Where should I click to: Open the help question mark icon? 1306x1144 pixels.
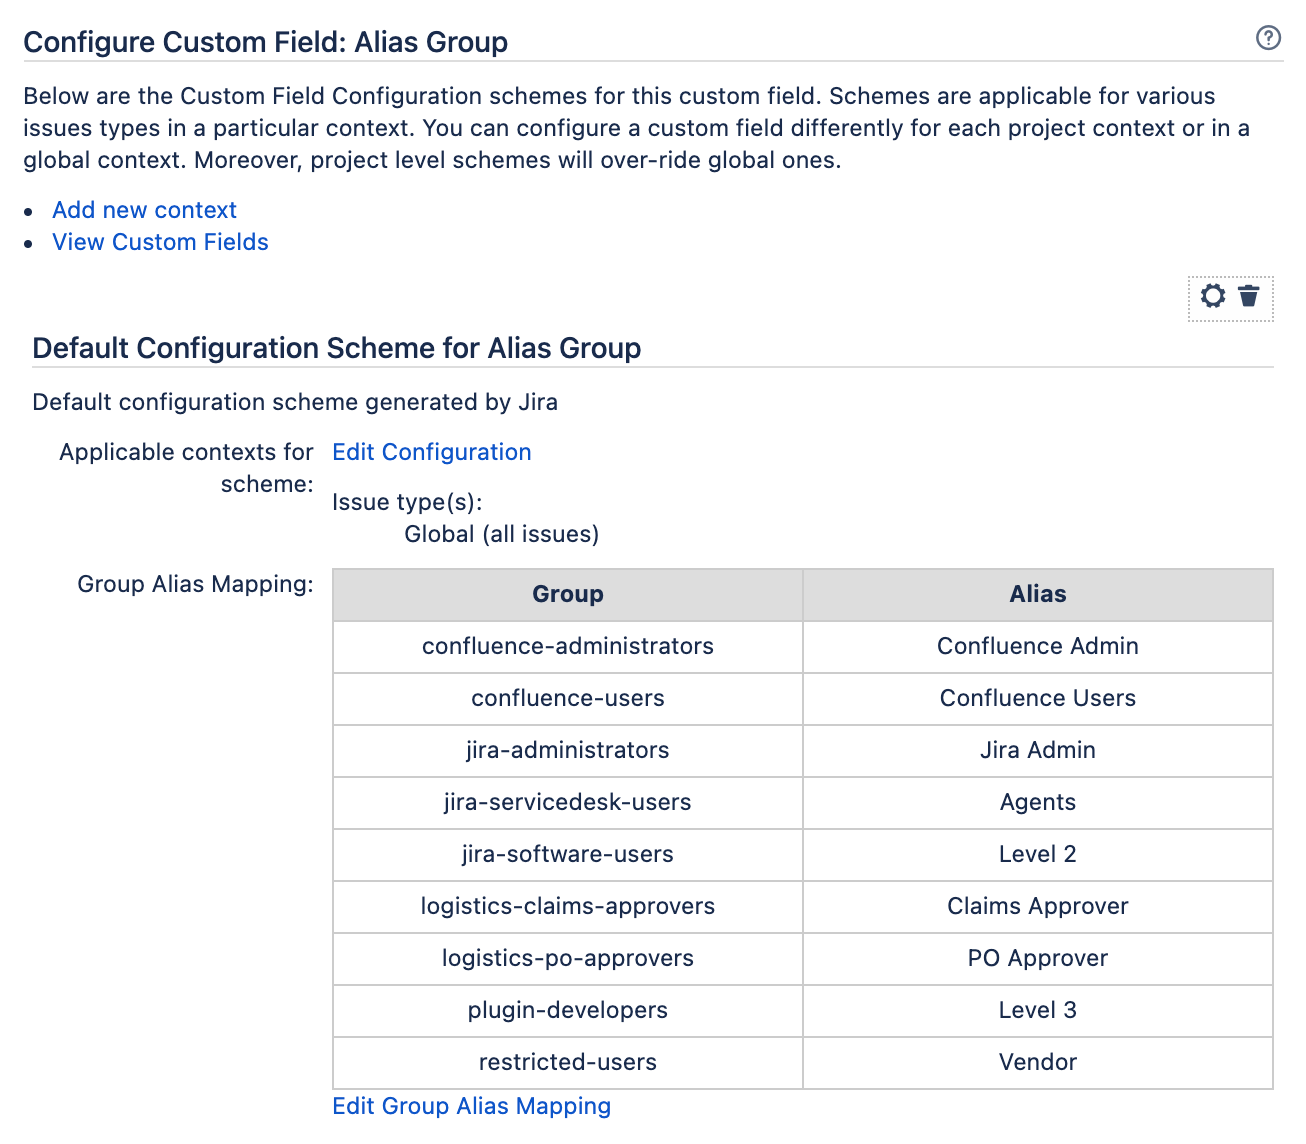tap(1268, 38)
